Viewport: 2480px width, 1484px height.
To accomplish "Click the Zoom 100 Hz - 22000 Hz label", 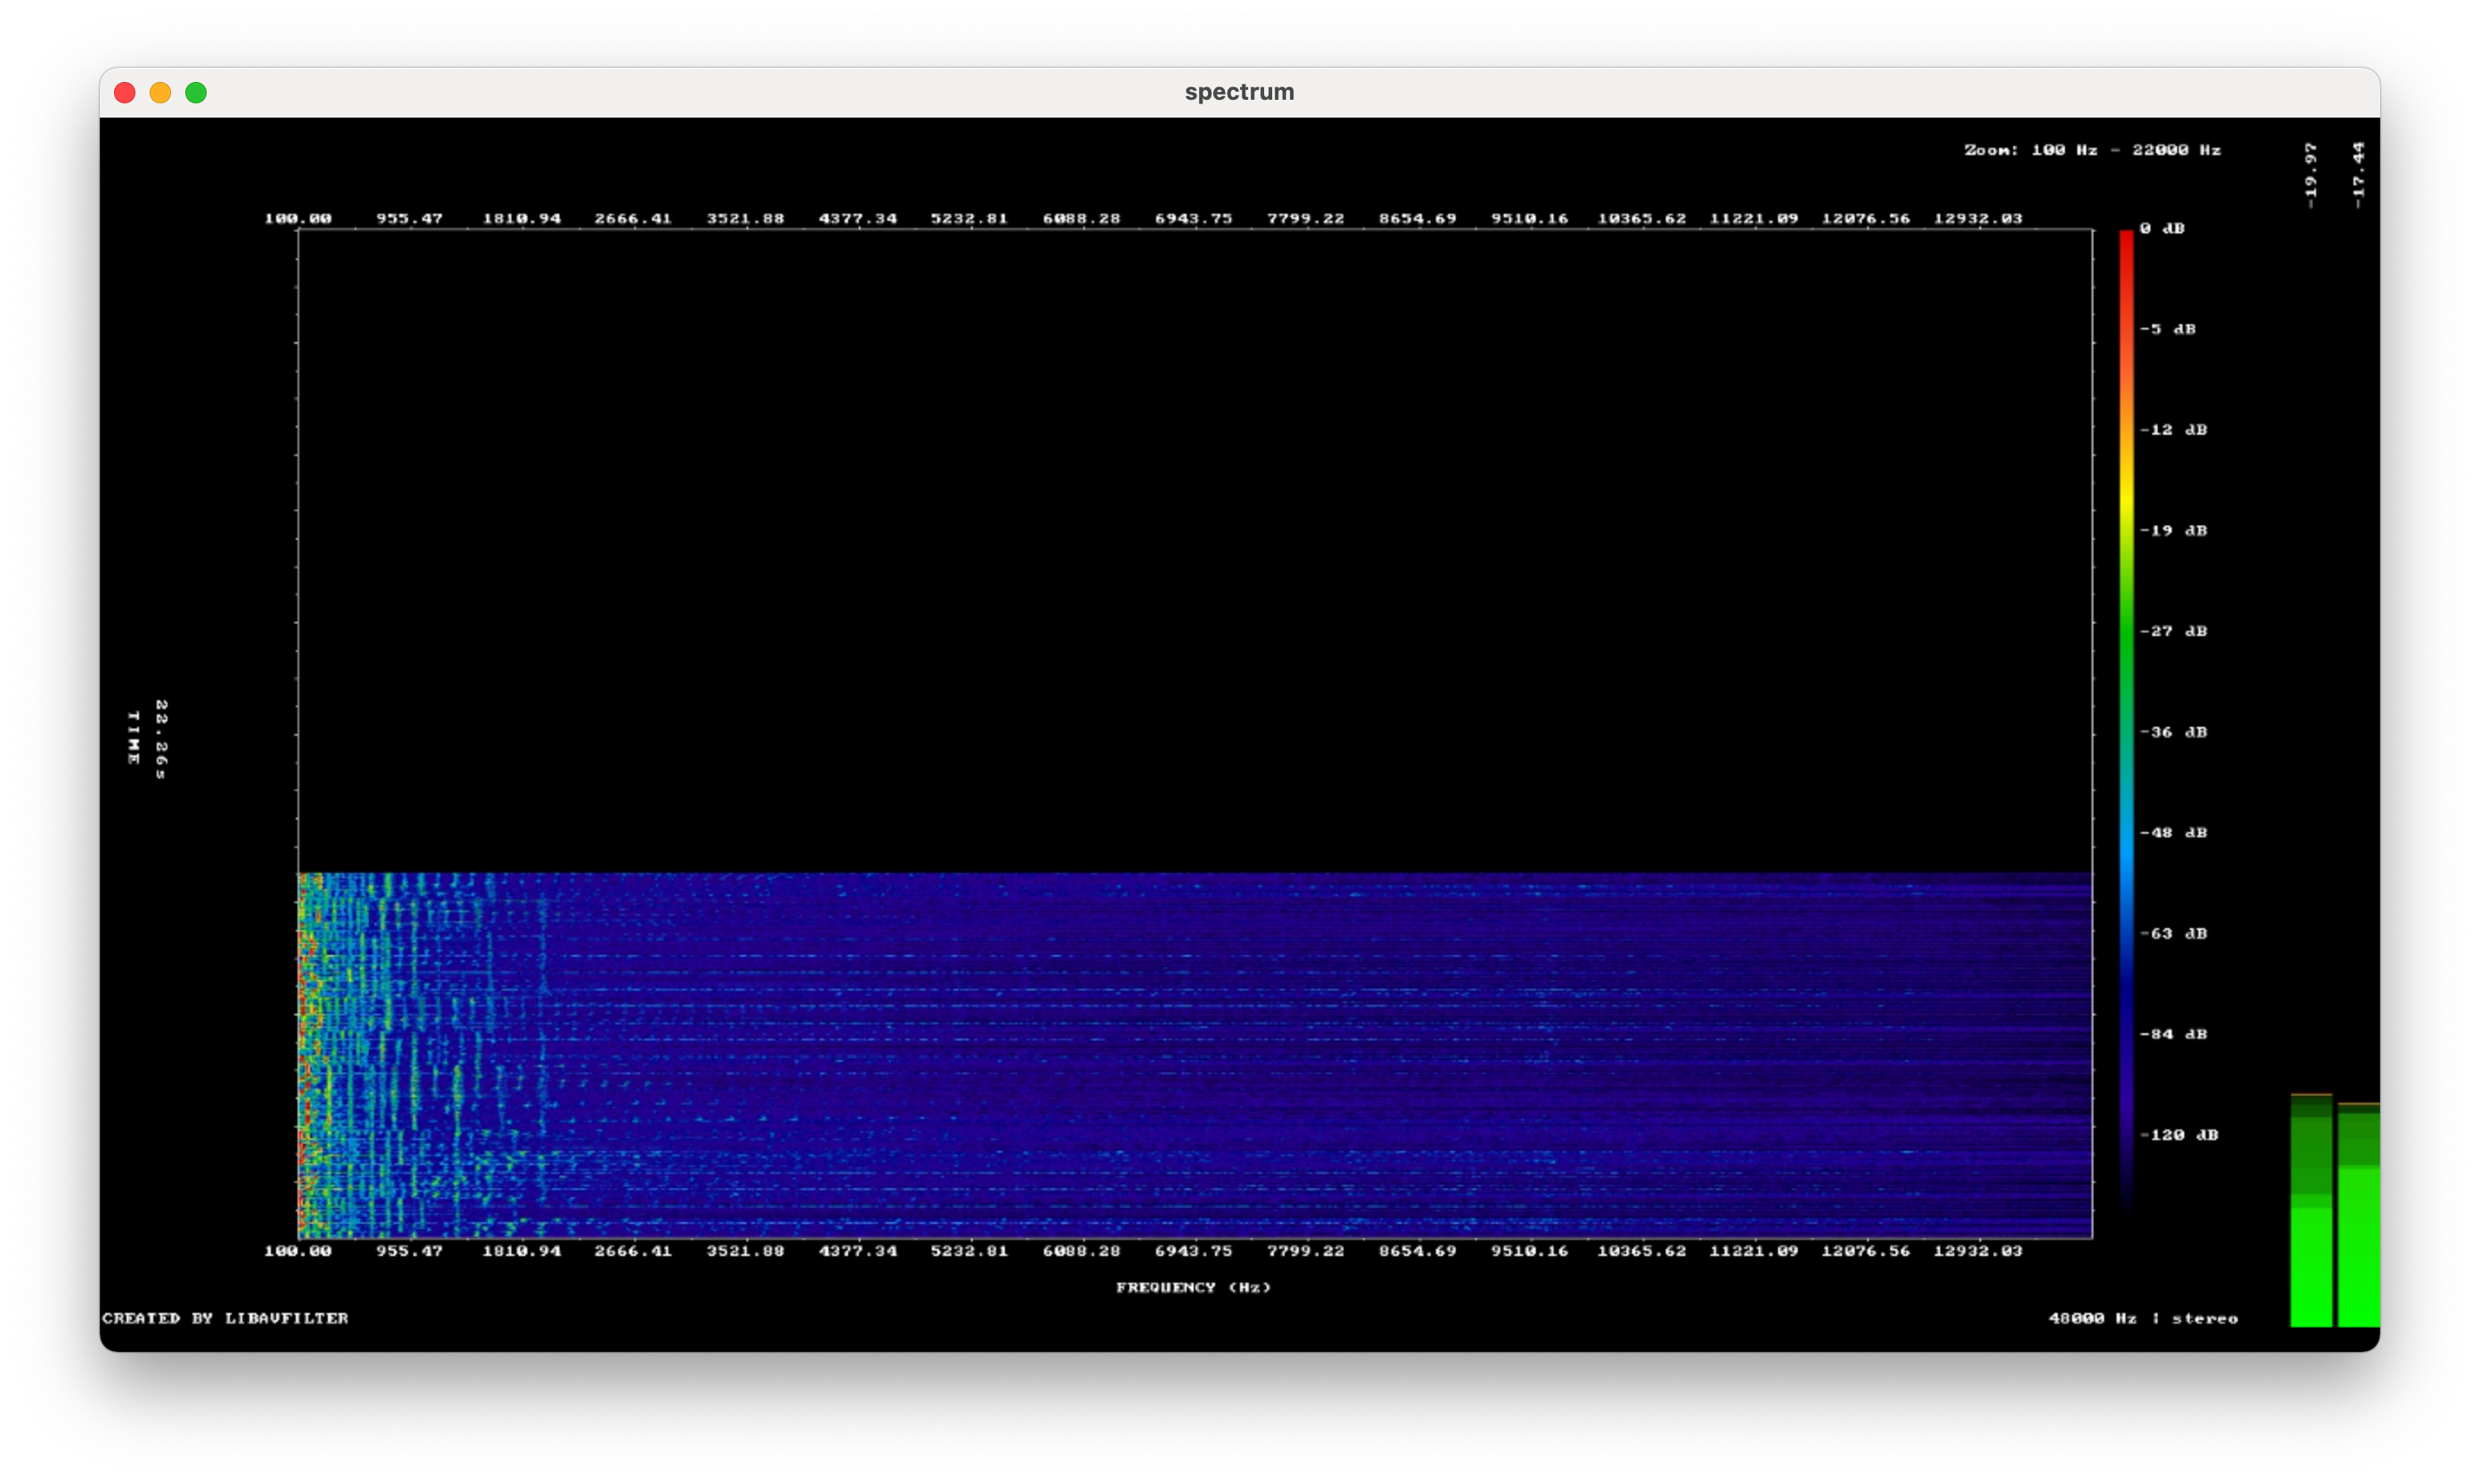I will click(x=2092, y=150).
